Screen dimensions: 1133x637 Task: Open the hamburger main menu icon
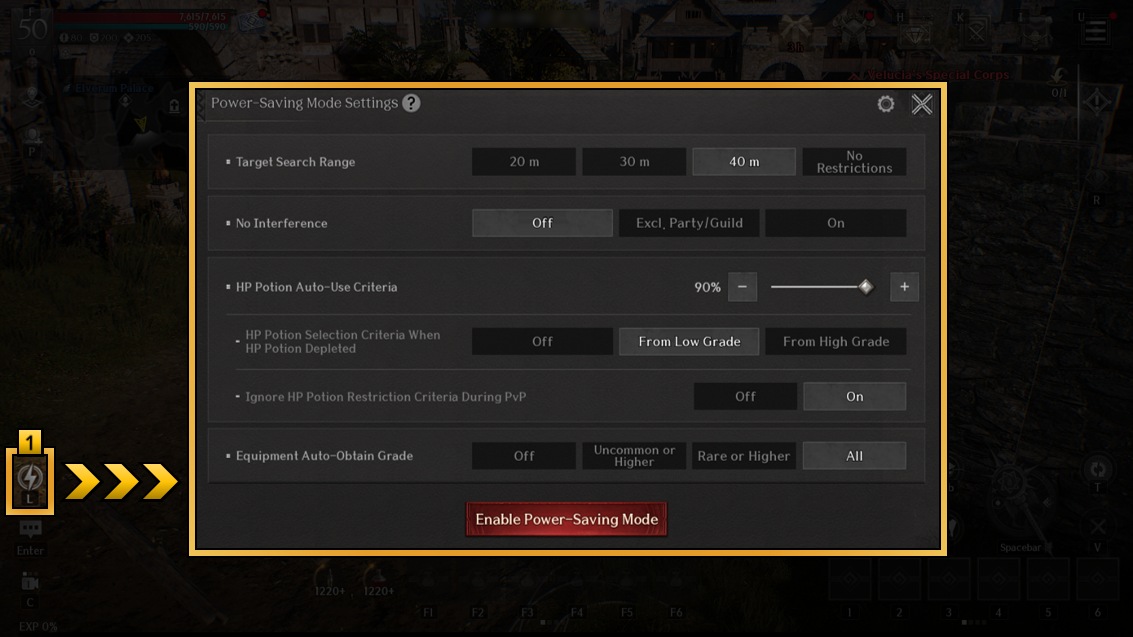point(1095,30)
